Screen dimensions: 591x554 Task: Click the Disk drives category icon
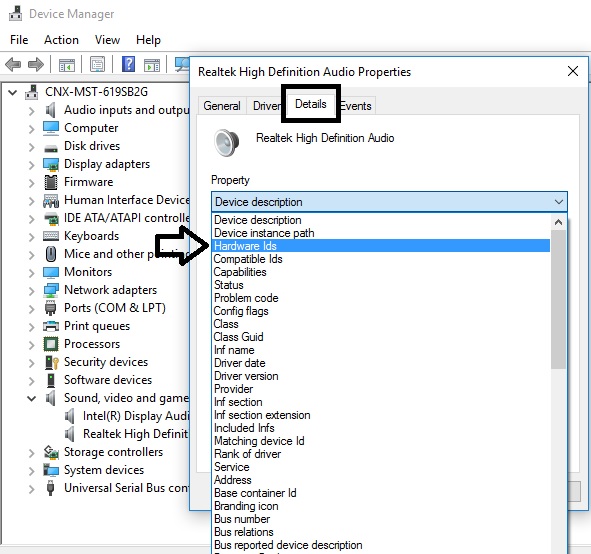coord(51,148)
